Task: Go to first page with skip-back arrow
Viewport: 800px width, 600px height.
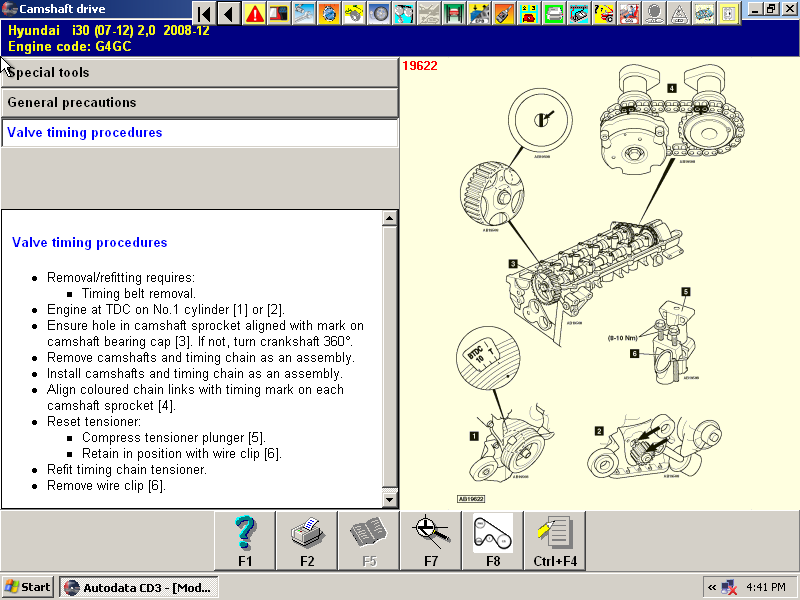Action: point(205,13)
